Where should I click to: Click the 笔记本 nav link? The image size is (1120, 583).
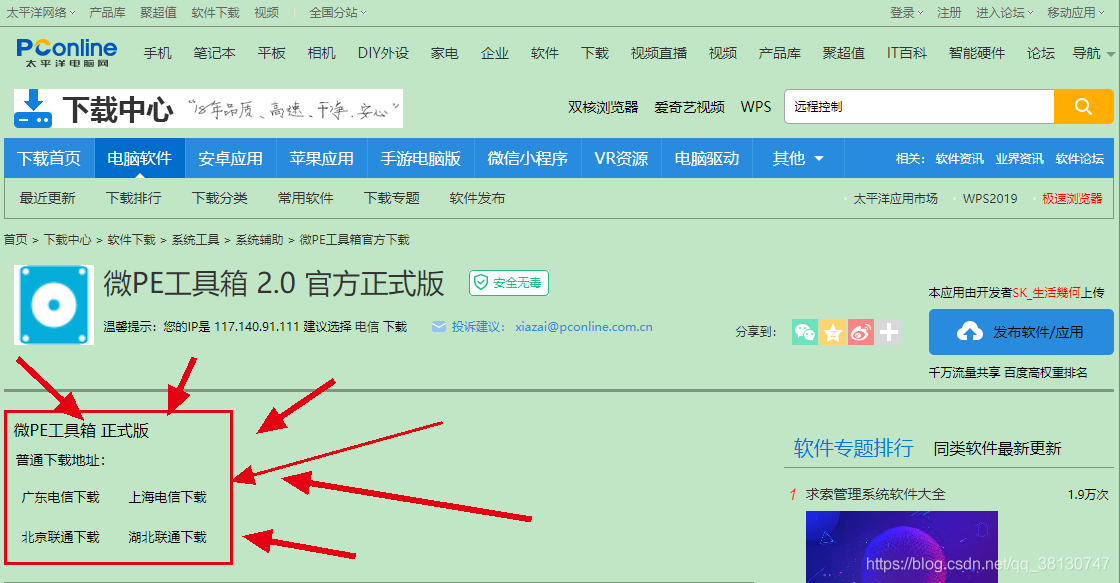214,53
